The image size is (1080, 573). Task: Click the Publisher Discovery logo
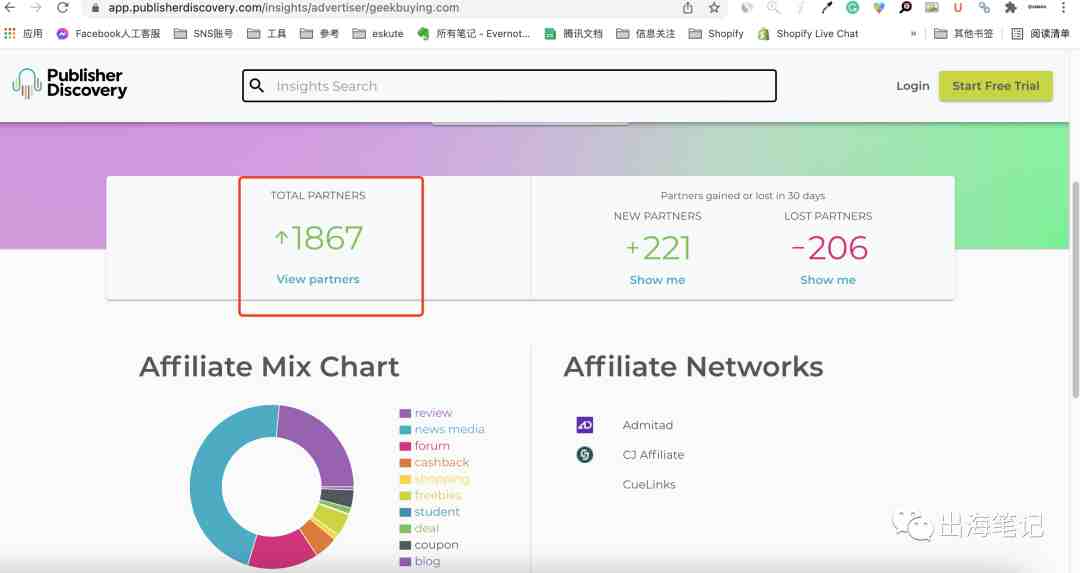[x=70, y=83]
